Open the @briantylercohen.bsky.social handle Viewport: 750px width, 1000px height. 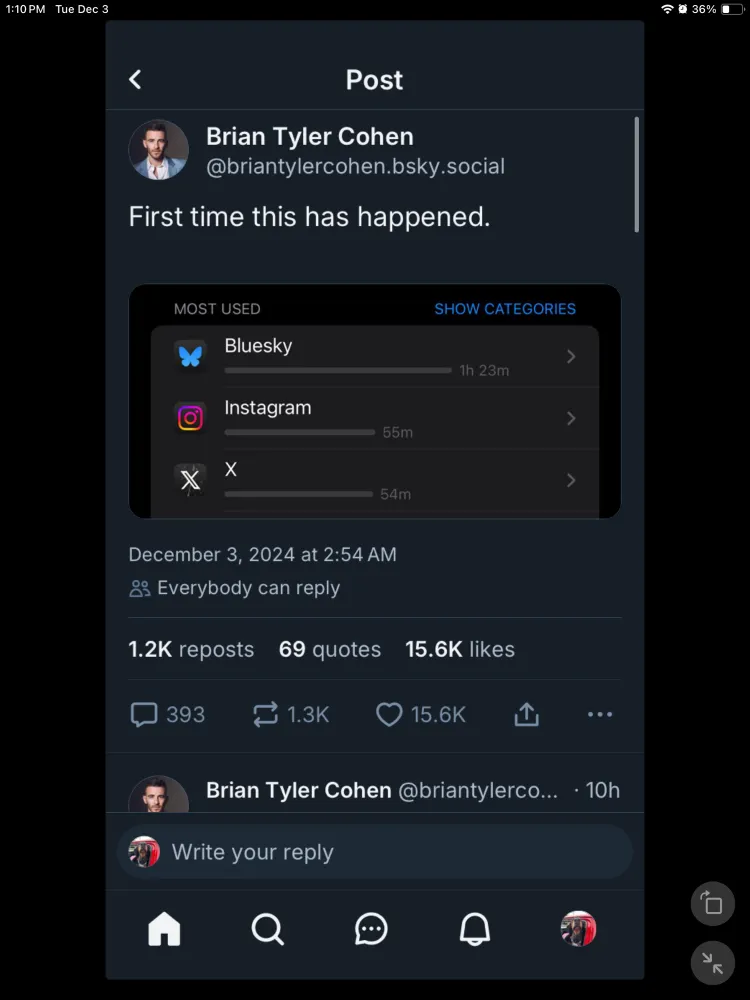click(355, 167)
